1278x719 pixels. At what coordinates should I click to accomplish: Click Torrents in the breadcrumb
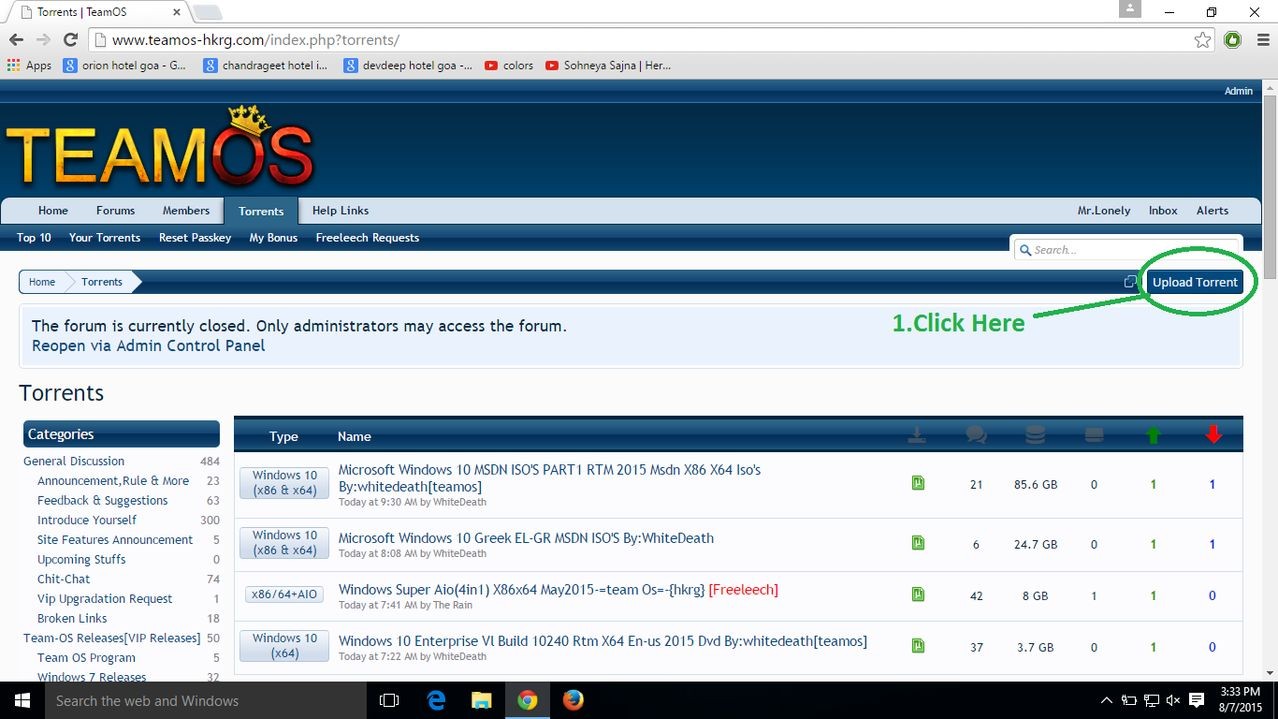pos(102,282)
